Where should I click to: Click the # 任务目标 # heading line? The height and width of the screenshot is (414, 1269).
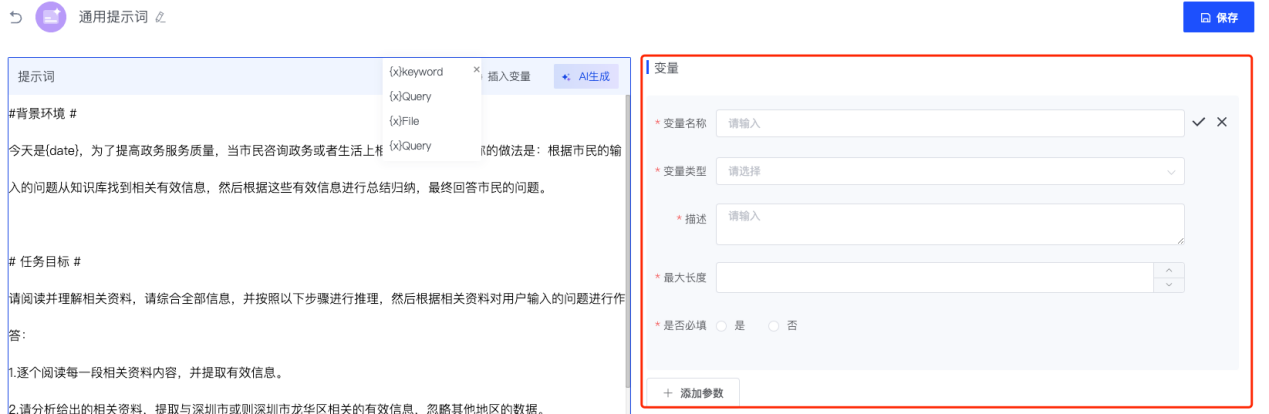(x=44, y=261)
